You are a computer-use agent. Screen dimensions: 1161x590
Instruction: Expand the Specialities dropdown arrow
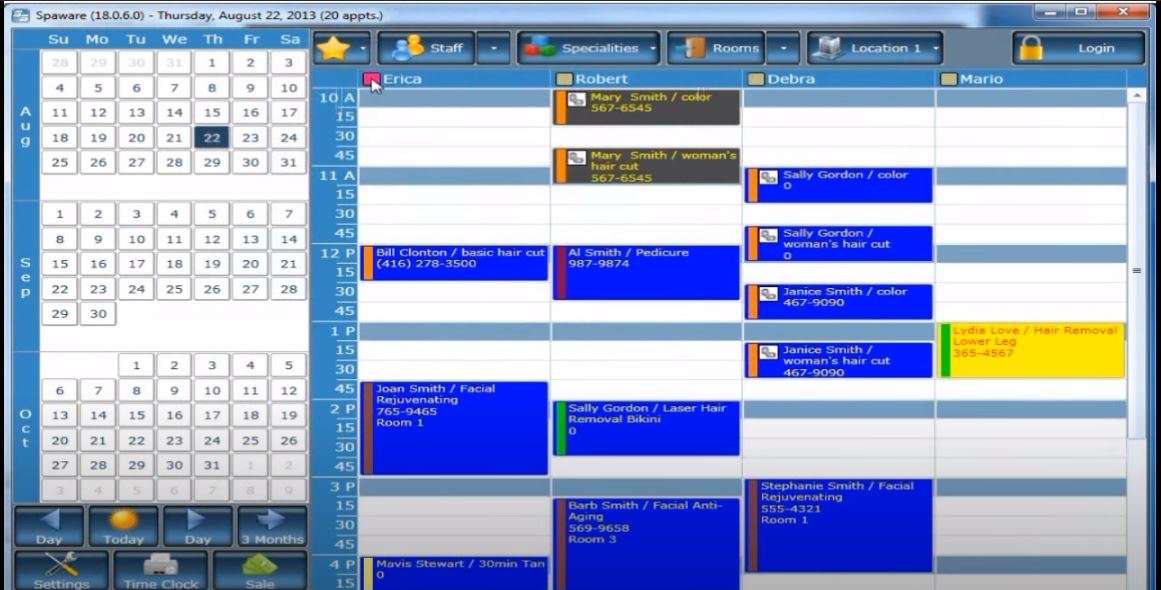[x=652, y=49]
